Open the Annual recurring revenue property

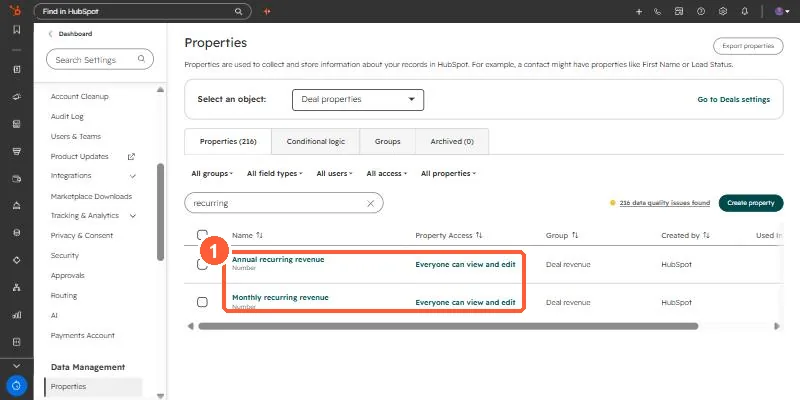click(x=278, y=259)
